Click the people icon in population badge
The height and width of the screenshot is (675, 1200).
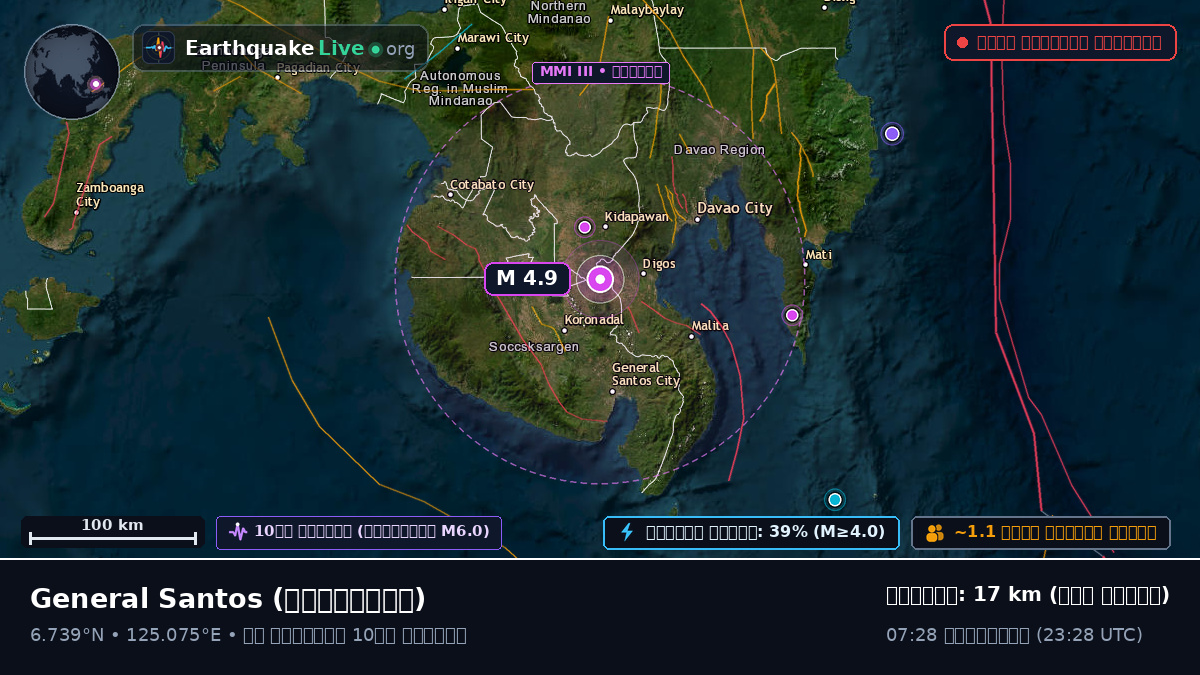click(935, 533)
